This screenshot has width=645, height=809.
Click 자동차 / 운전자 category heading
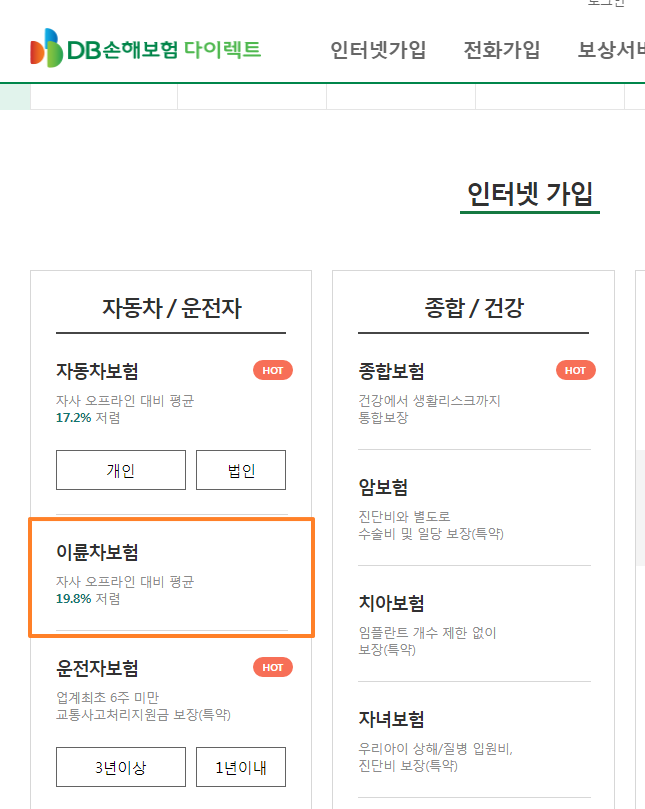[171, 308]
